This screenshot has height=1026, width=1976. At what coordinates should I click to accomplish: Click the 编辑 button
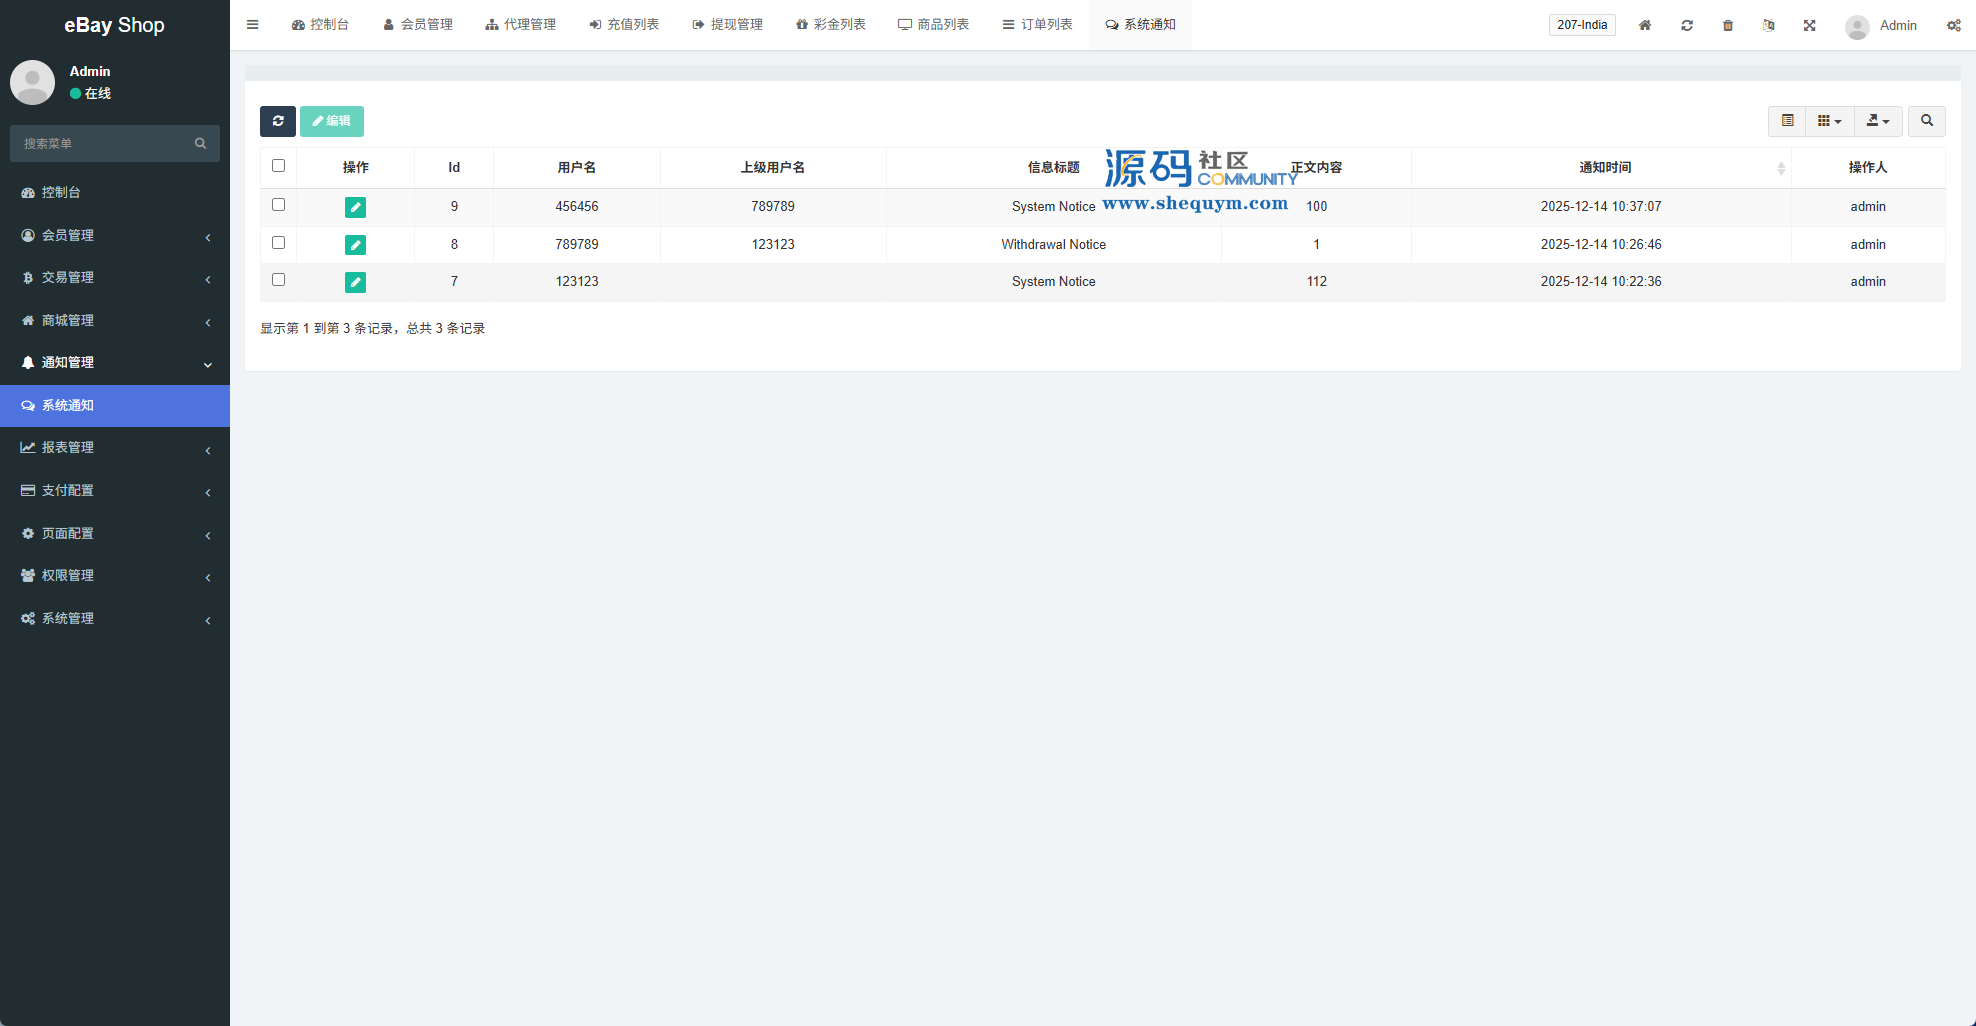coord(332,121)
